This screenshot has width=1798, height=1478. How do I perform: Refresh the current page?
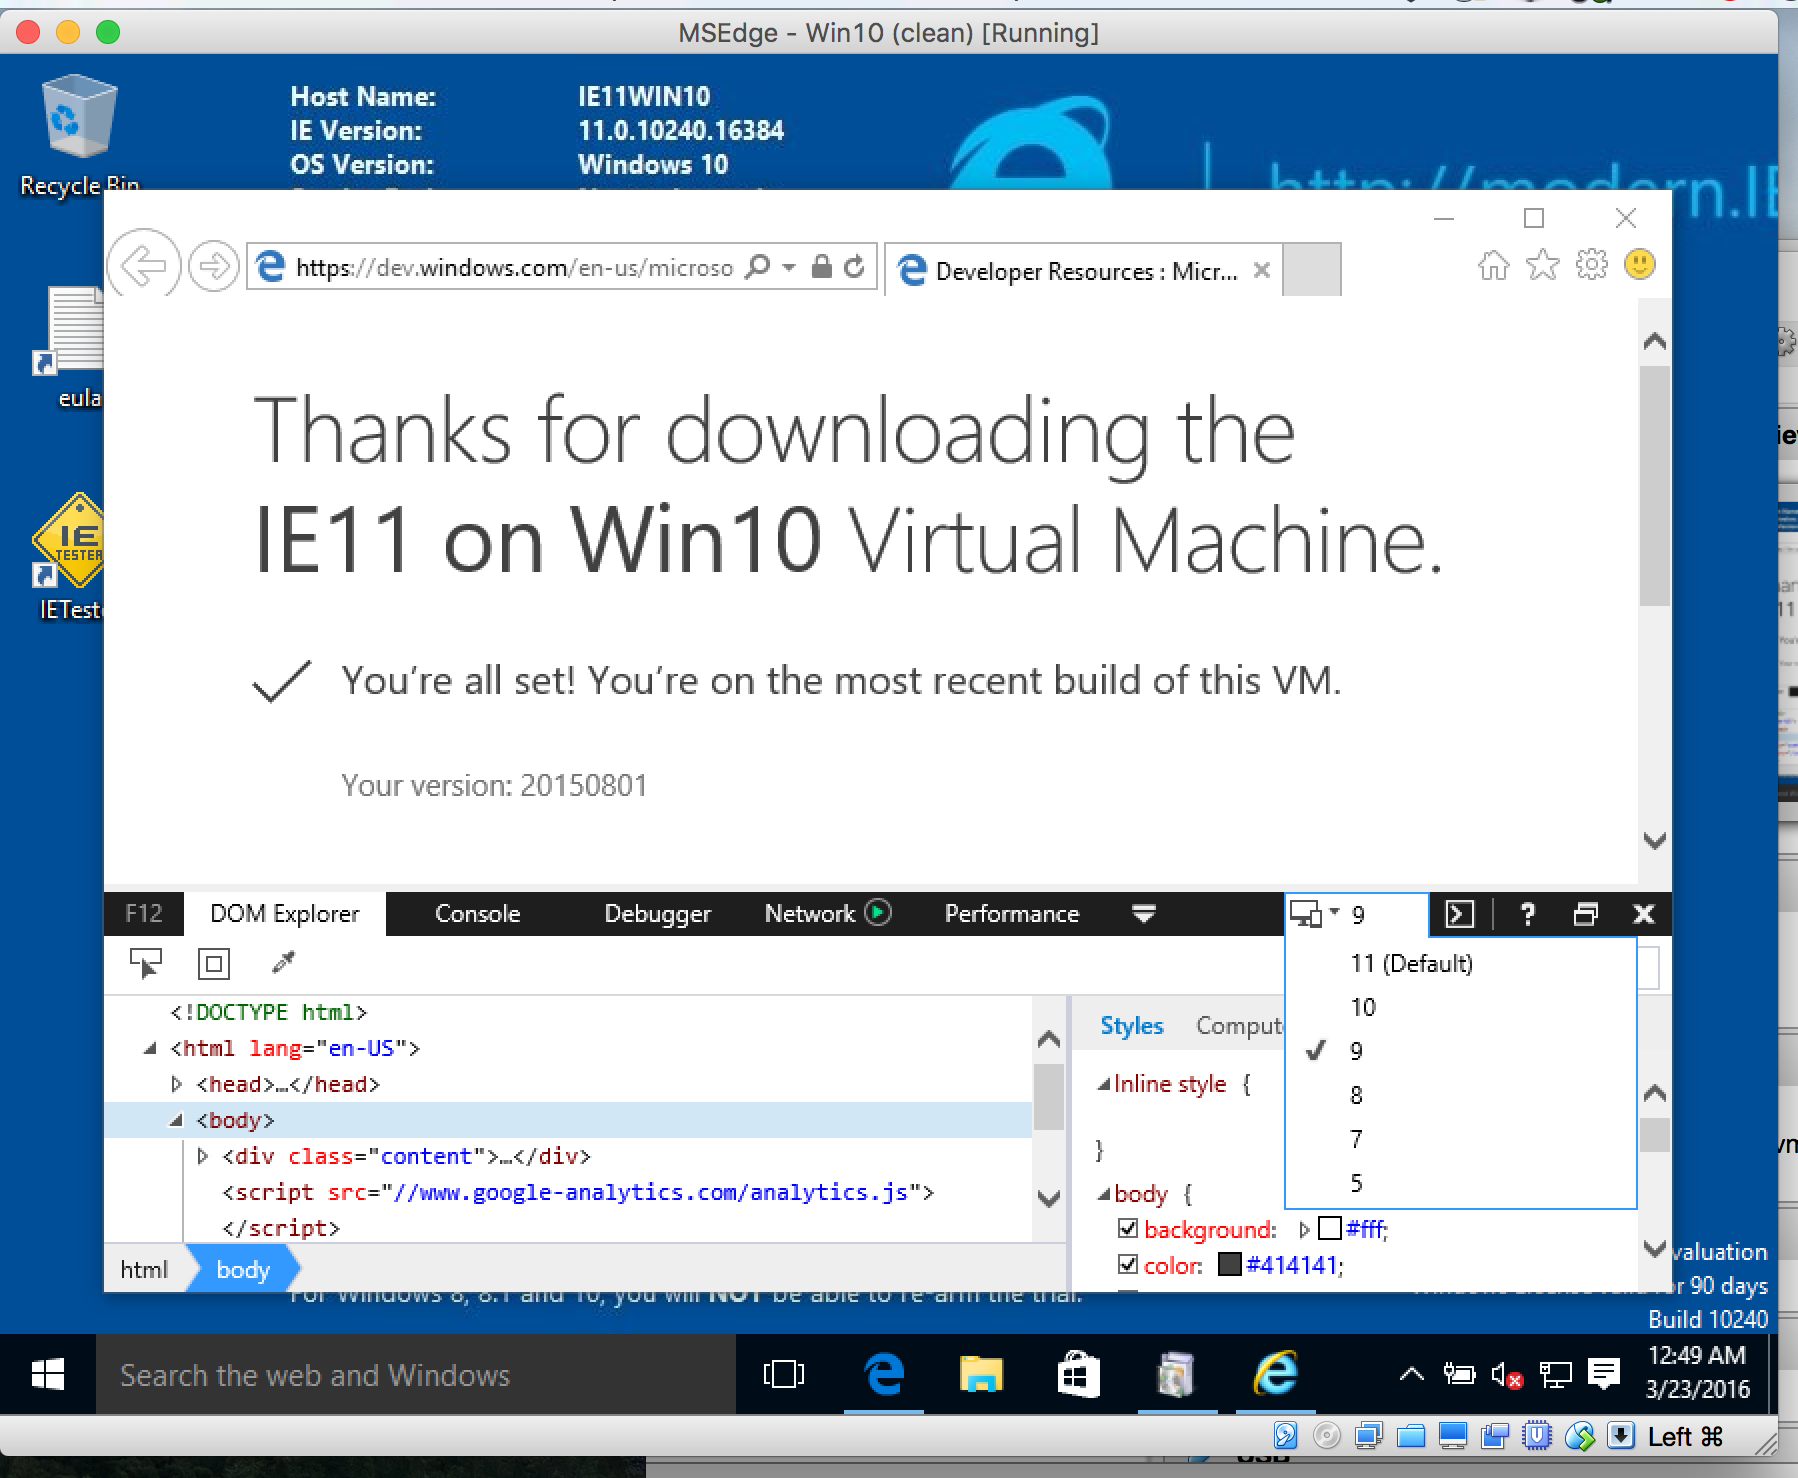[853, 266]
